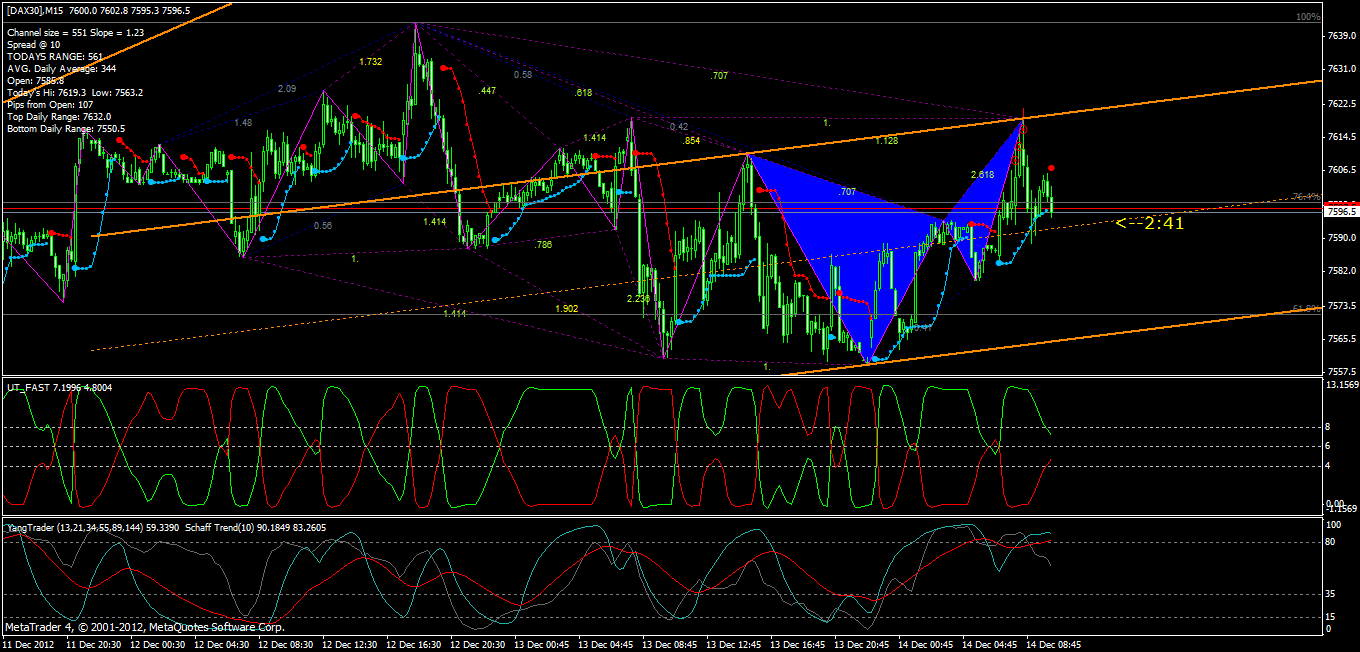The image size is (1360, 652).
Task: Click the current price tag 7596.5
Action: pyautogui.click(x=1340, y=212)
